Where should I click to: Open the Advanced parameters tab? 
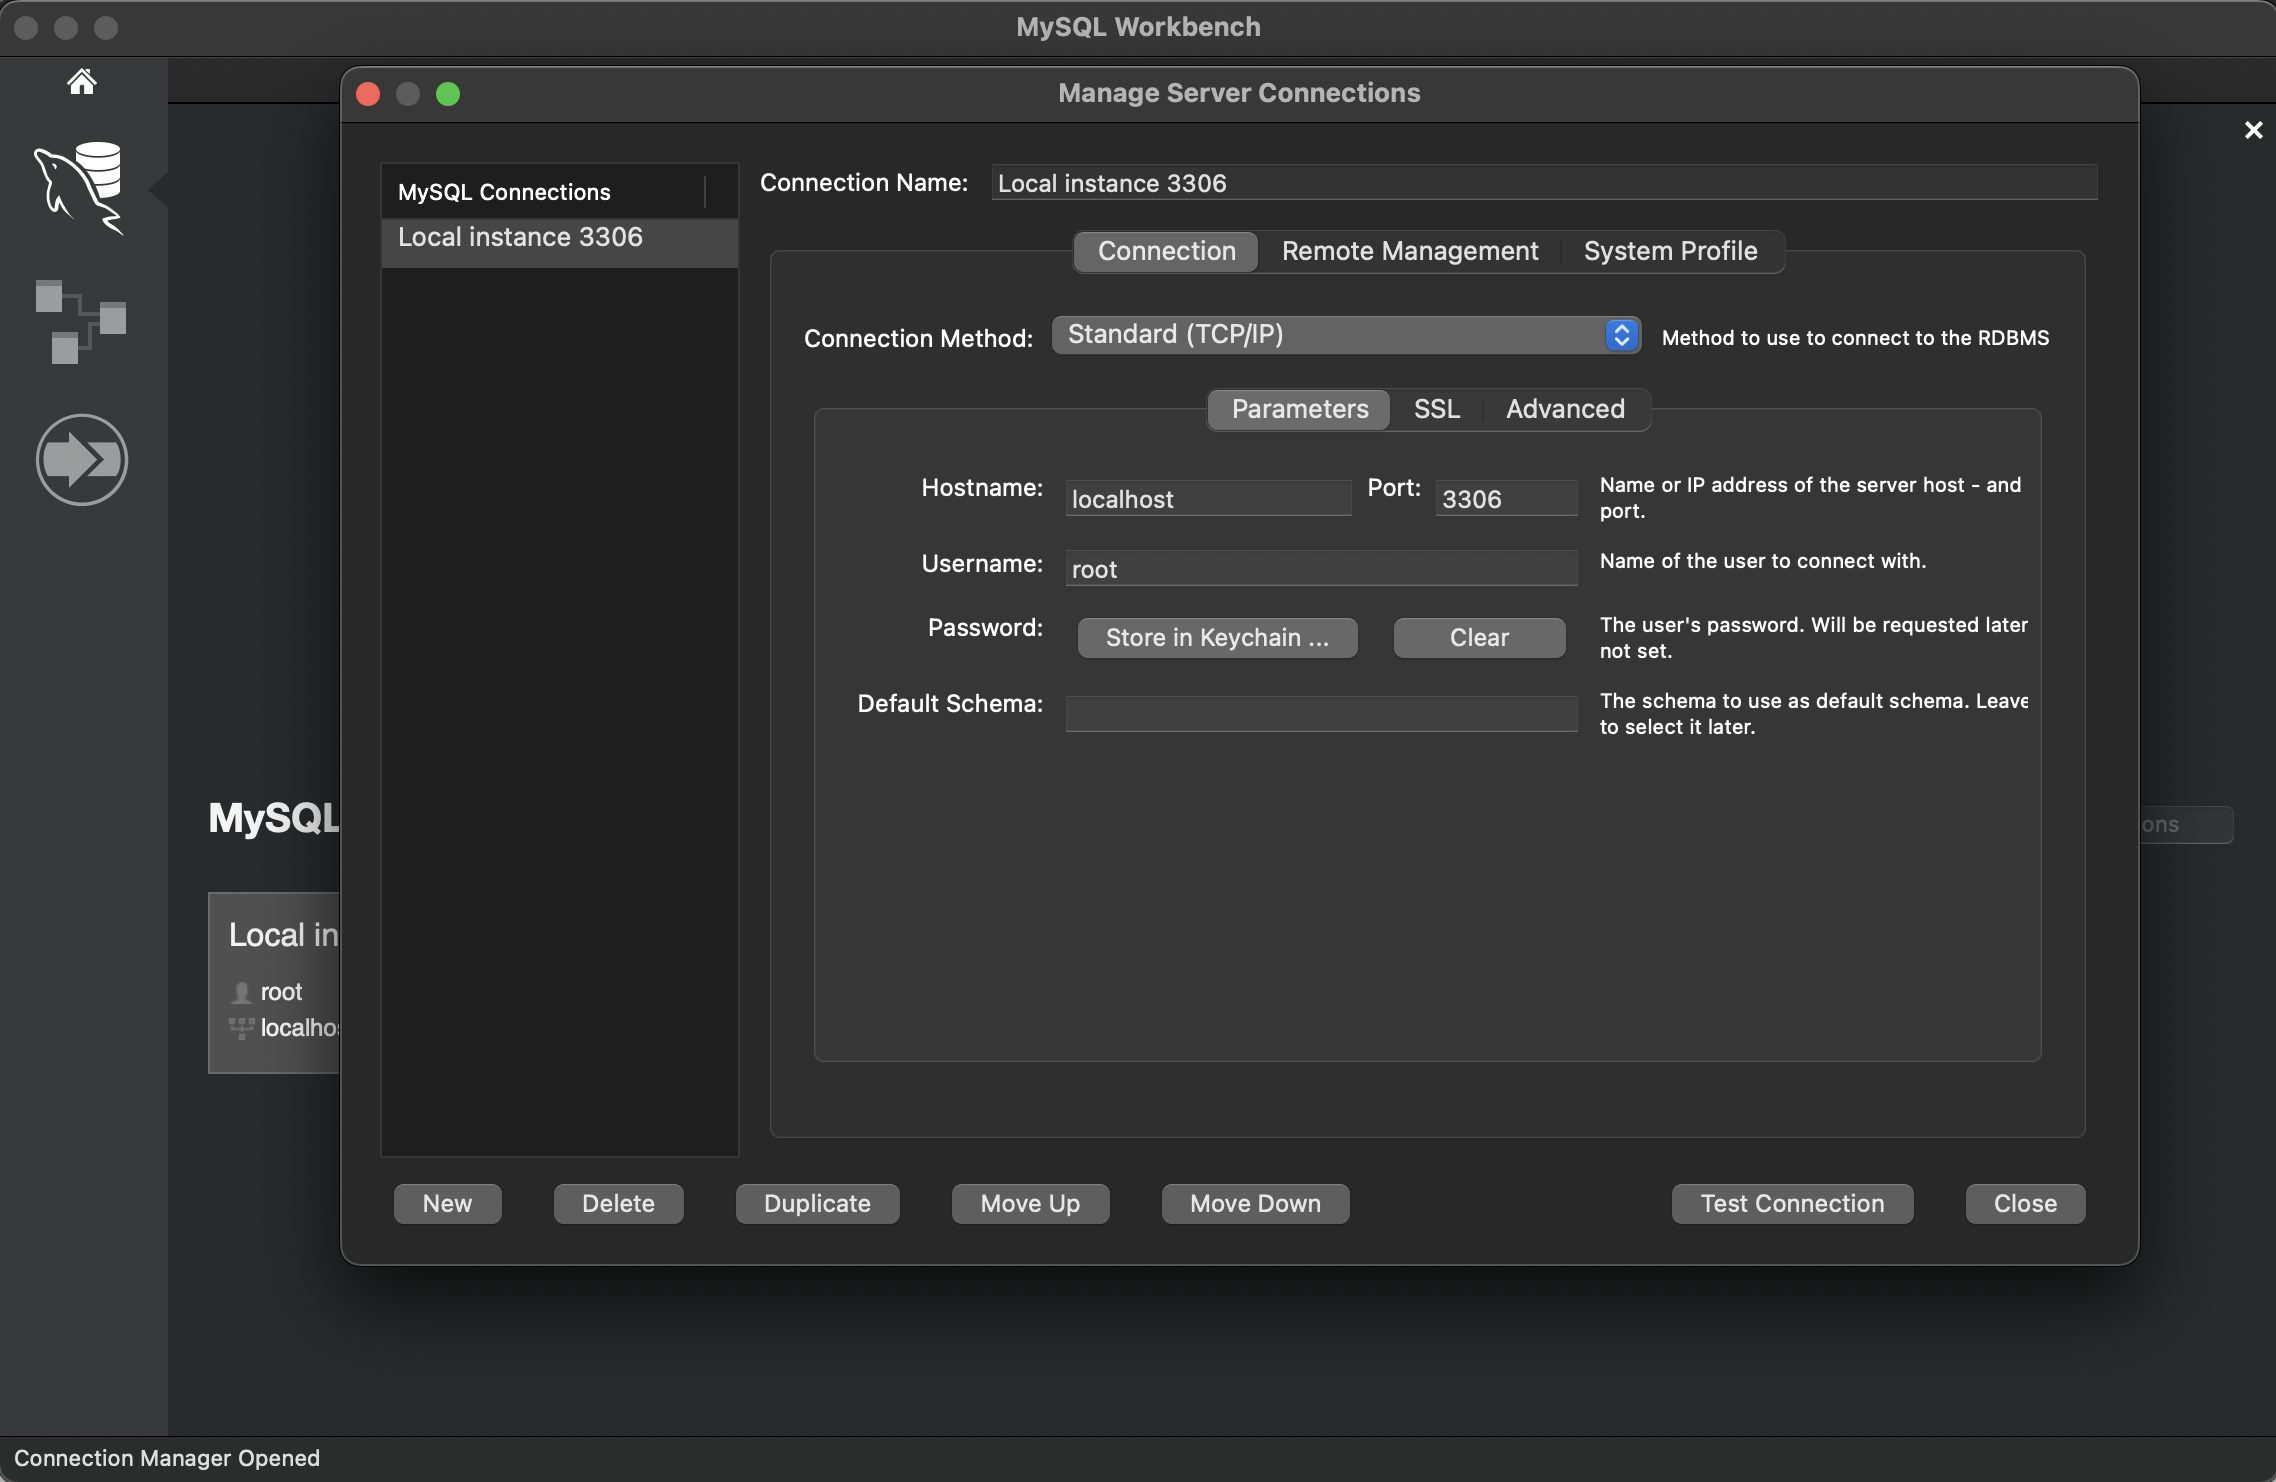tap(1564, 409)
